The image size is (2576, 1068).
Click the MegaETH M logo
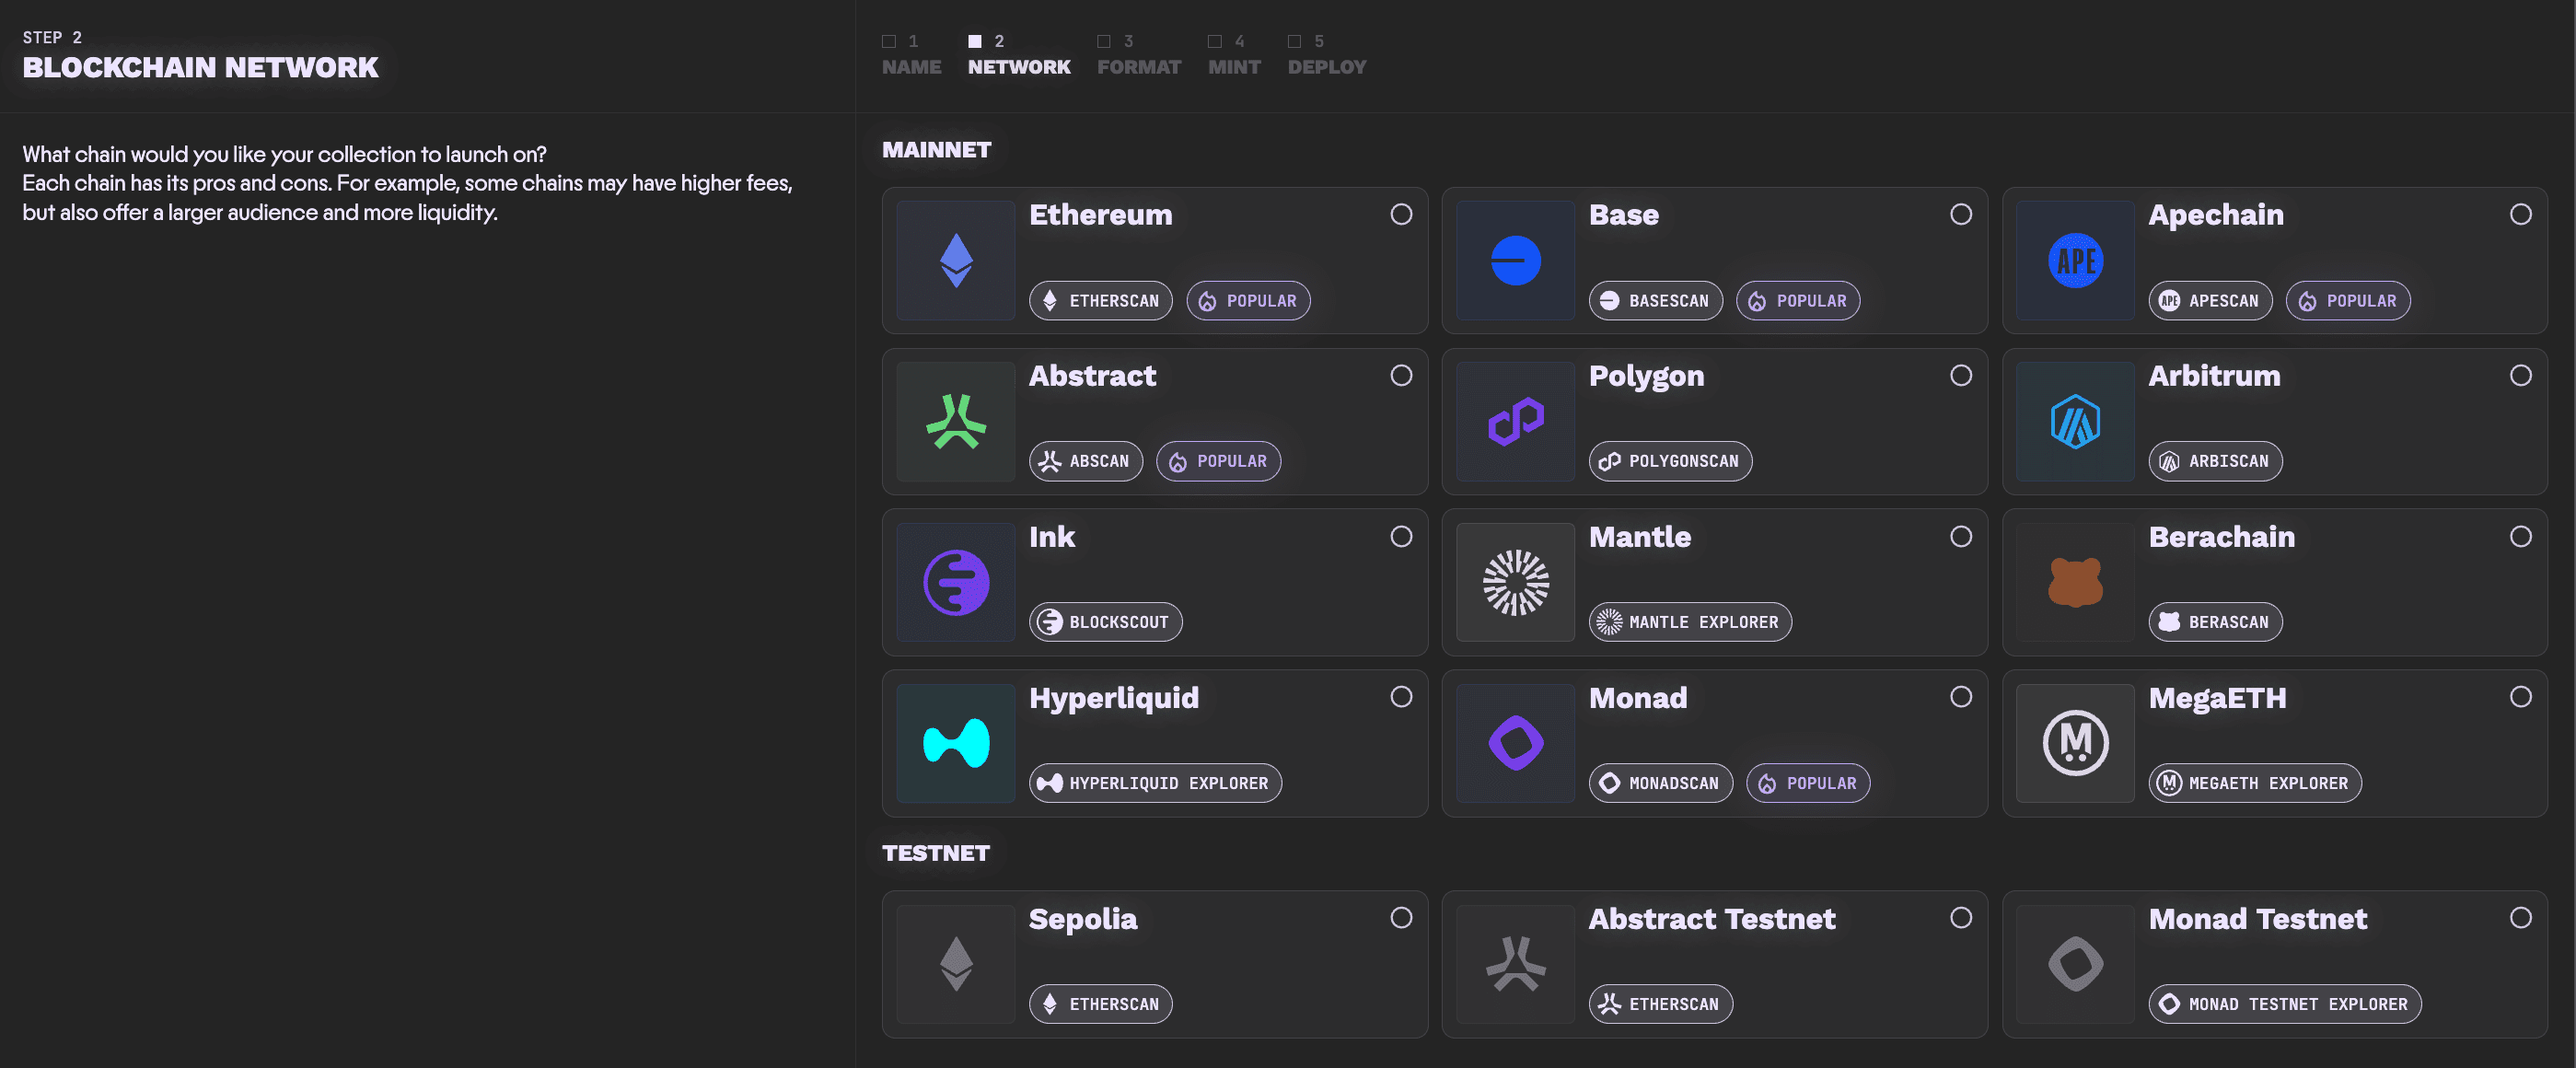2075,744
